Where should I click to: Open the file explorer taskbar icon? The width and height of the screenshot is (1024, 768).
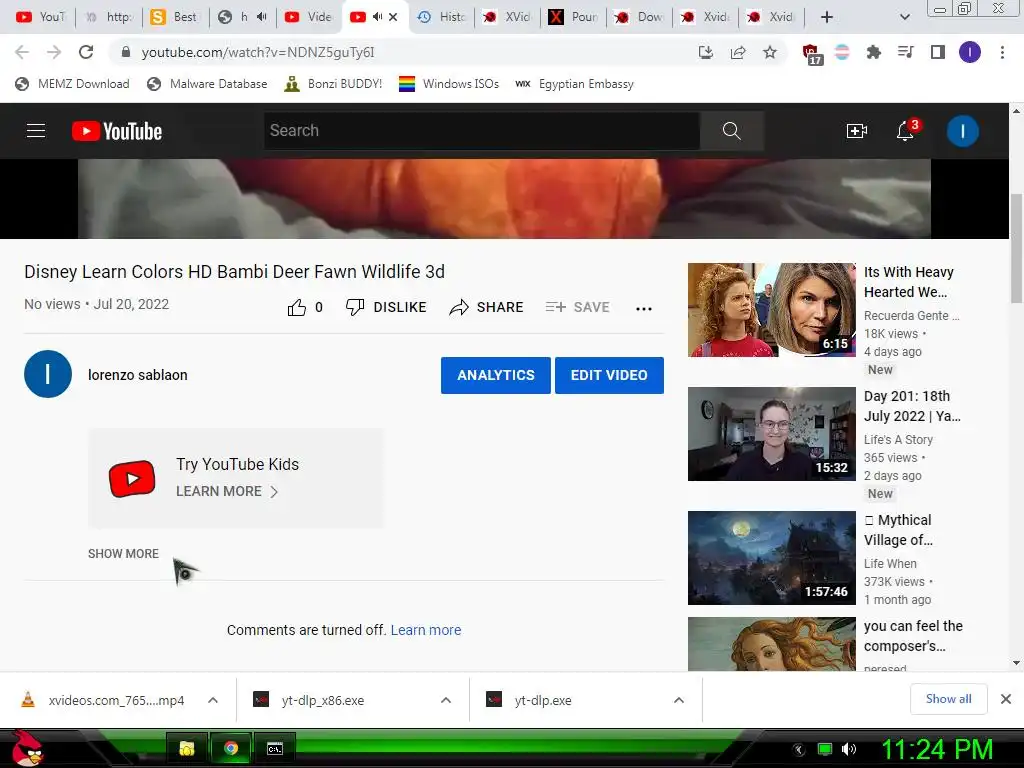tap(187, 748)
